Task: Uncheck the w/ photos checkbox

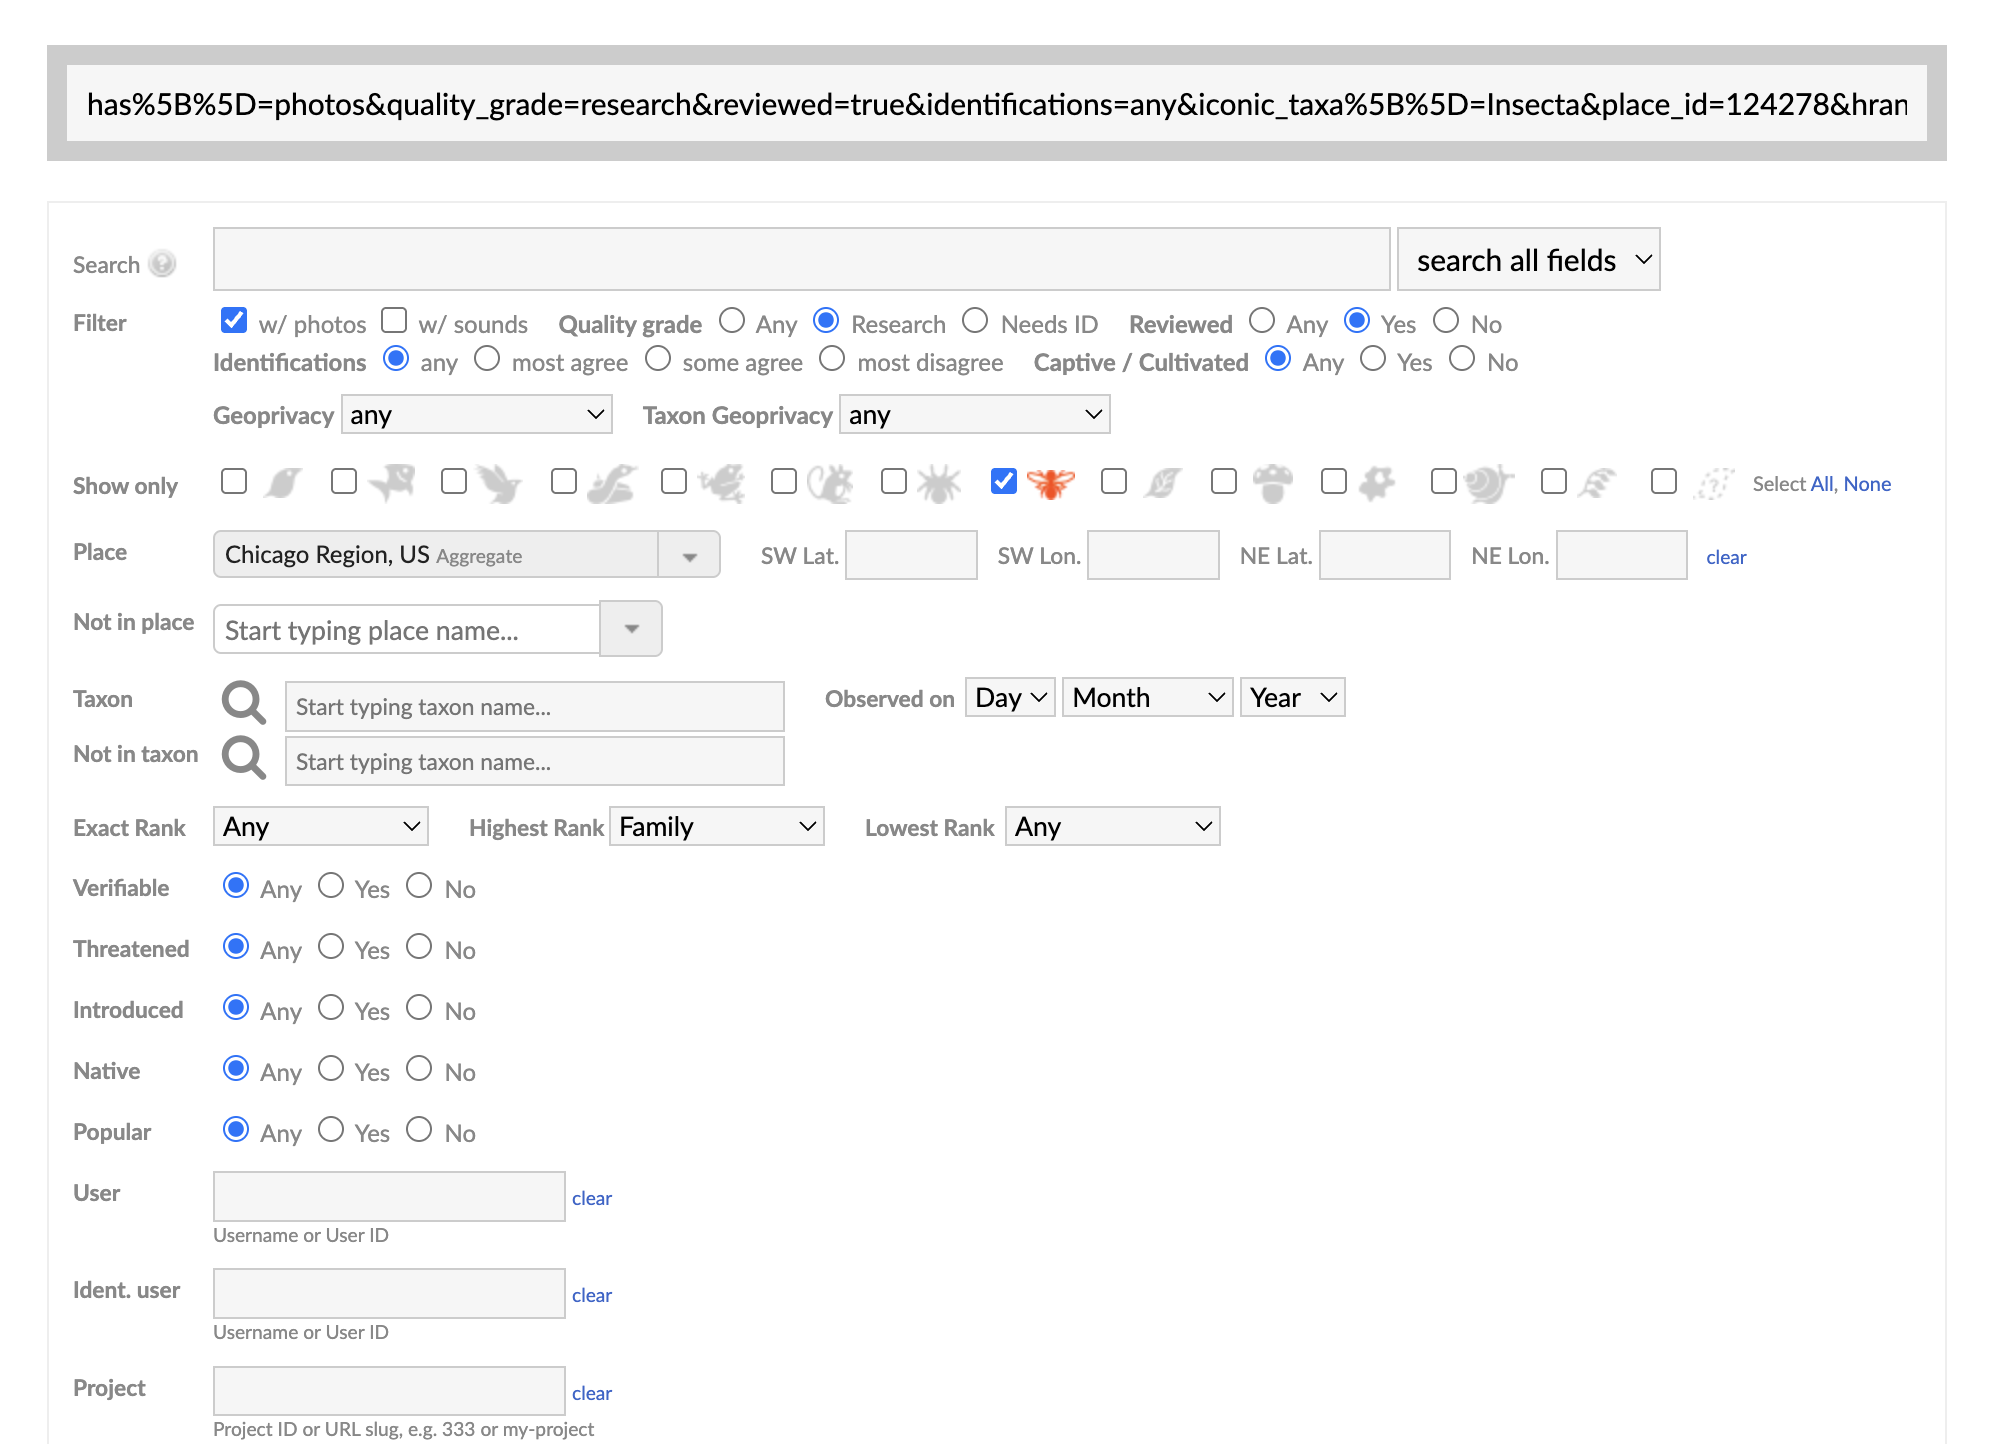Action: point(234,320)
